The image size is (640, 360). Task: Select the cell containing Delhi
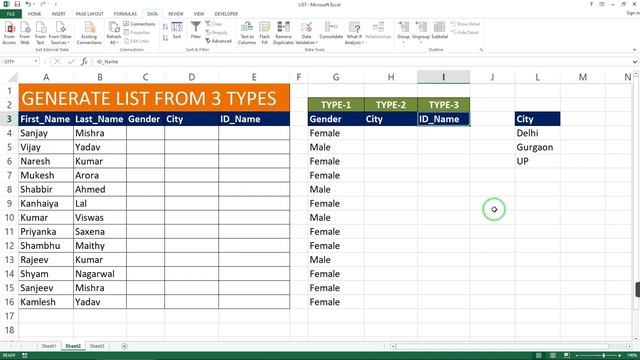coord(538,133)
